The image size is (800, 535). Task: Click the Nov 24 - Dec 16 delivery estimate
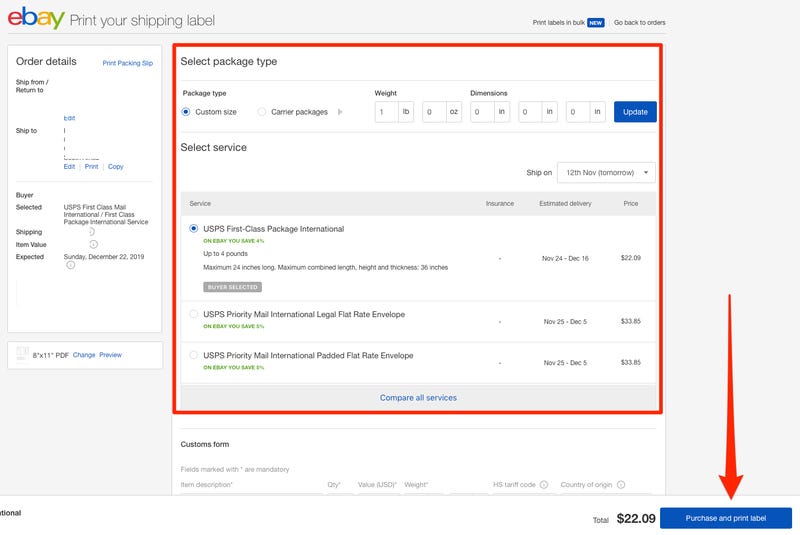pyautogui.click(x=565, y=258)
